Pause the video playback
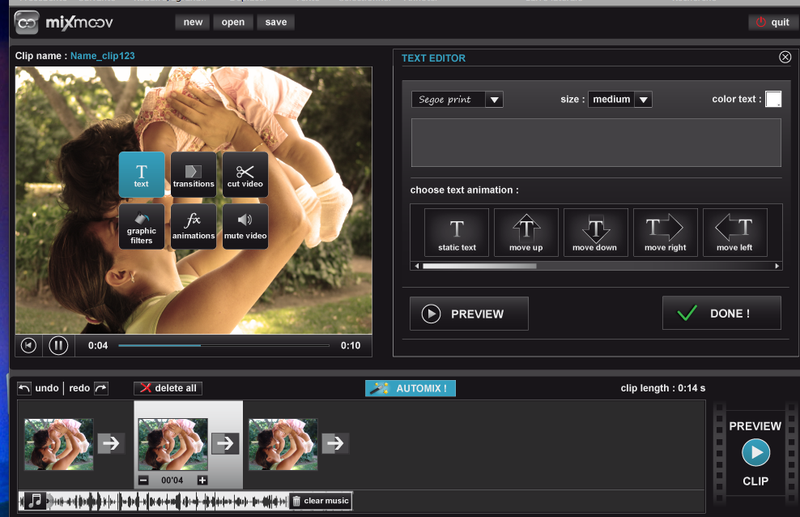Viewport: 800px width, 517px height. point(58,345)
